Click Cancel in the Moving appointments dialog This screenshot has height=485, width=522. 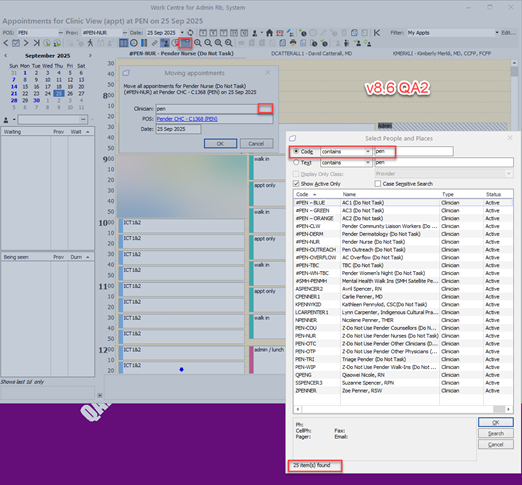tap(256, 144)
